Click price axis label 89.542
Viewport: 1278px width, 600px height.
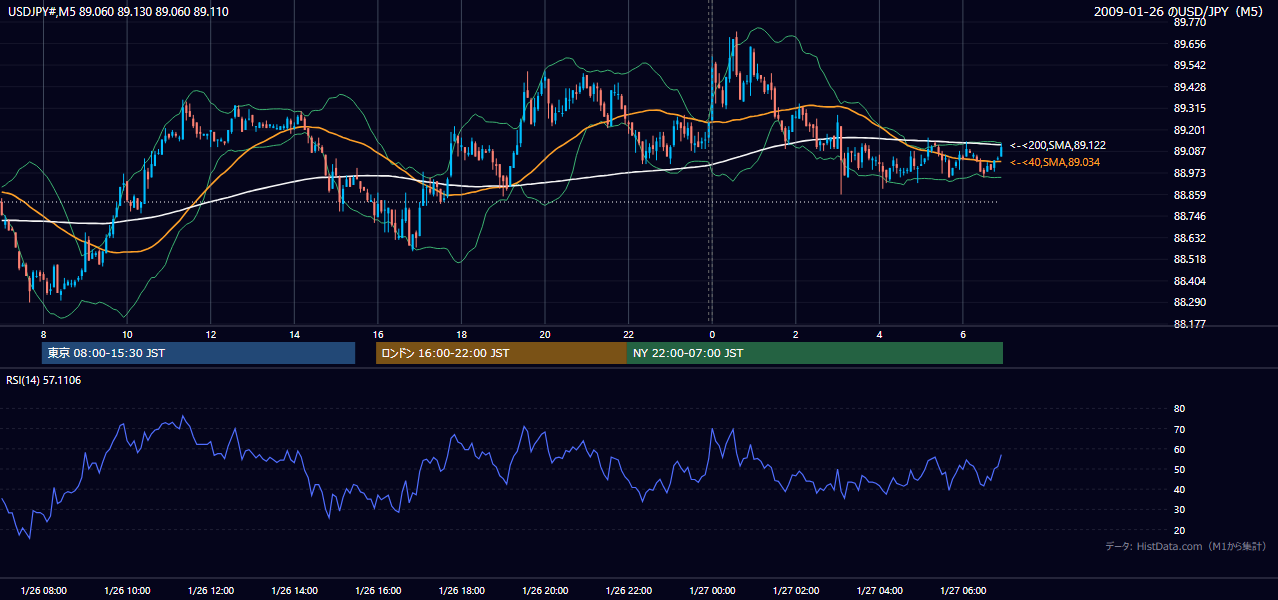click(x=1189, y=65)
